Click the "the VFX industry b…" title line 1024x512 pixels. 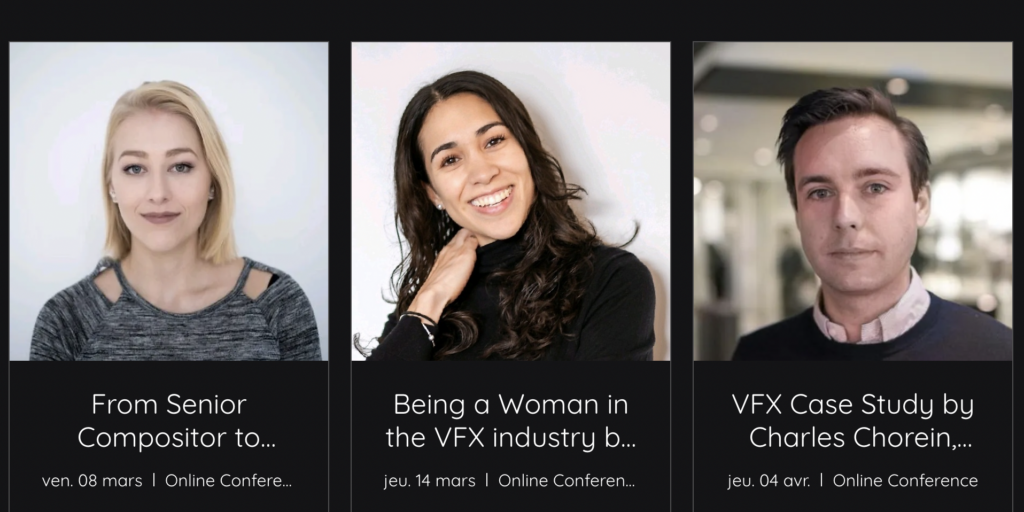click(510, 437)
